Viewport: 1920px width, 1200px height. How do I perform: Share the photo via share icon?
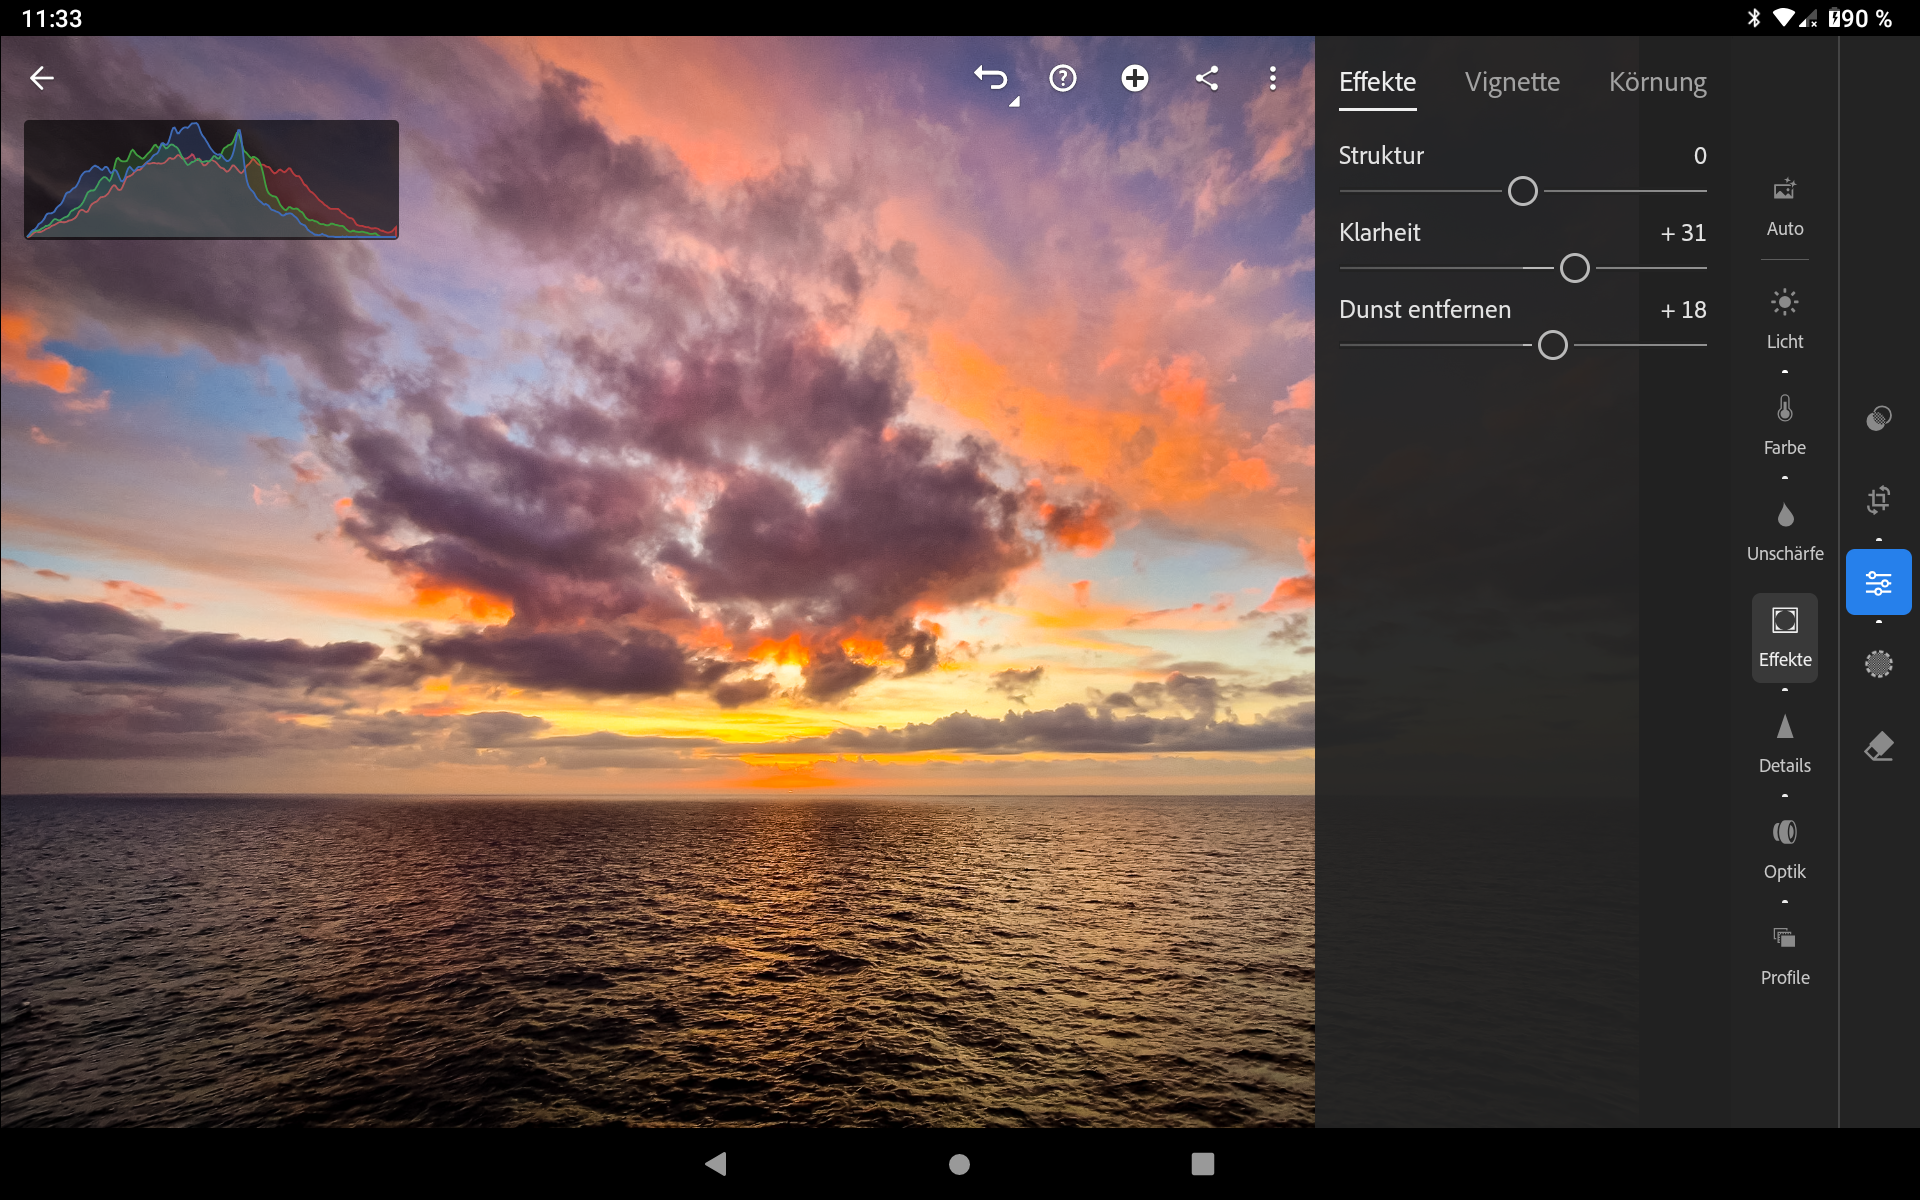point(1207,78)
